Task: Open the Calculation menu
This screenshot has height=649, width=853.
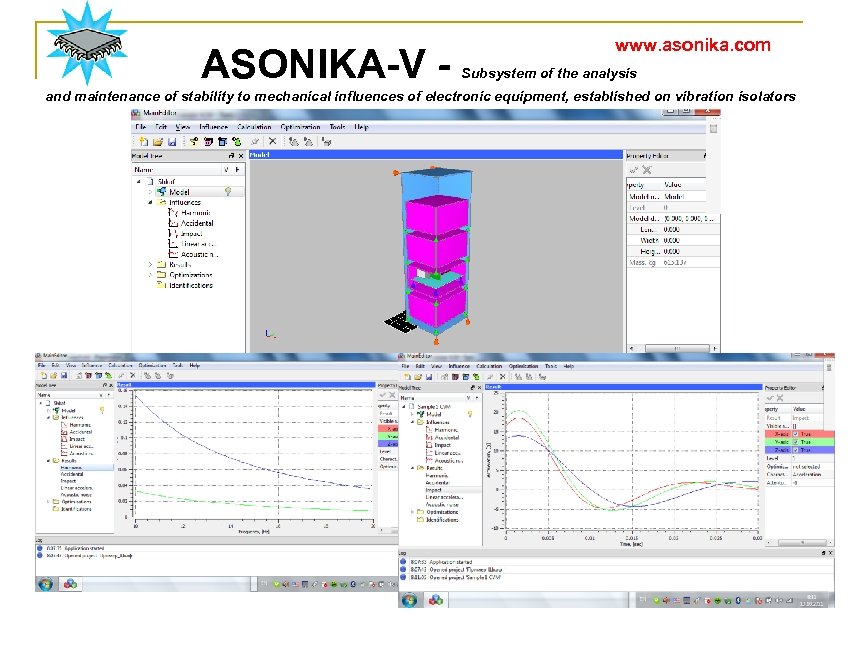Action: click(252, 128)
